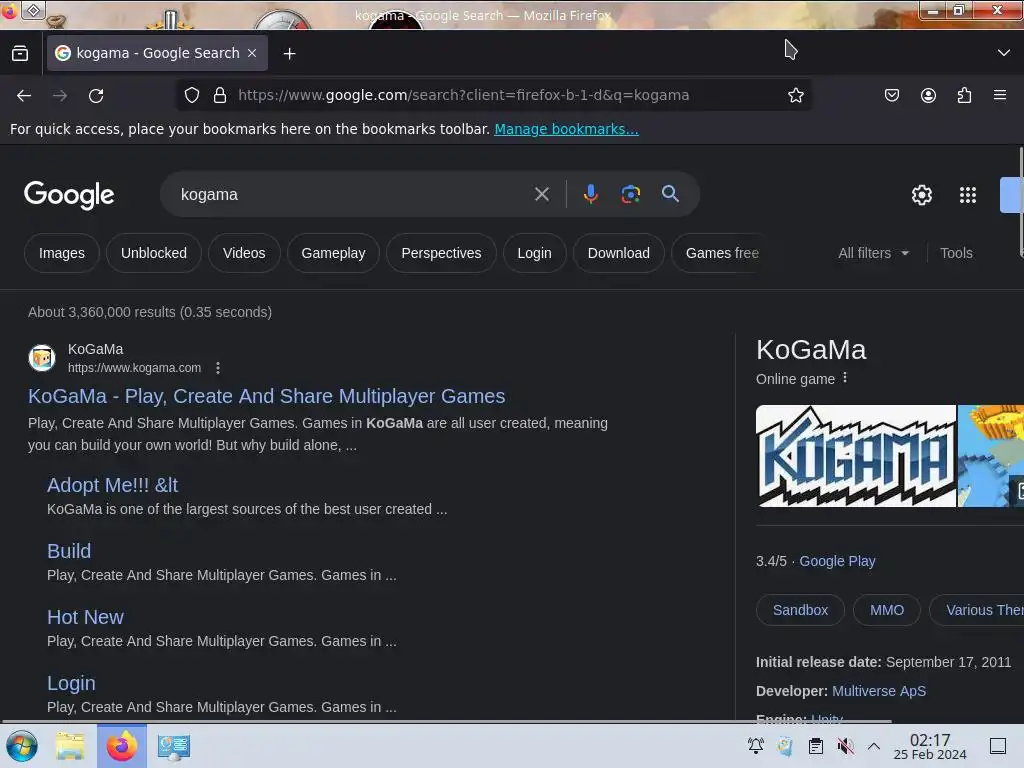Unmute audio via the tray speaker icon

coord(845,746)
